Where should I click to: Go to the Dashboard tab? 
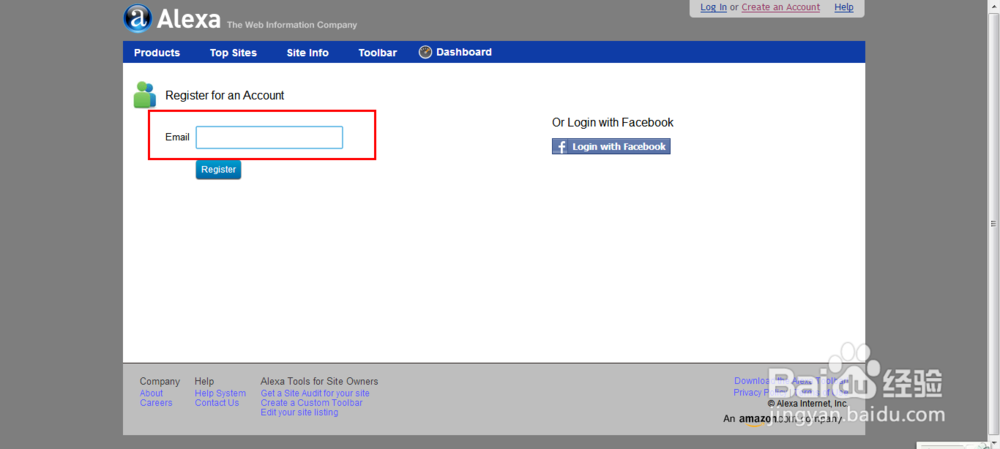click(464, 52)
